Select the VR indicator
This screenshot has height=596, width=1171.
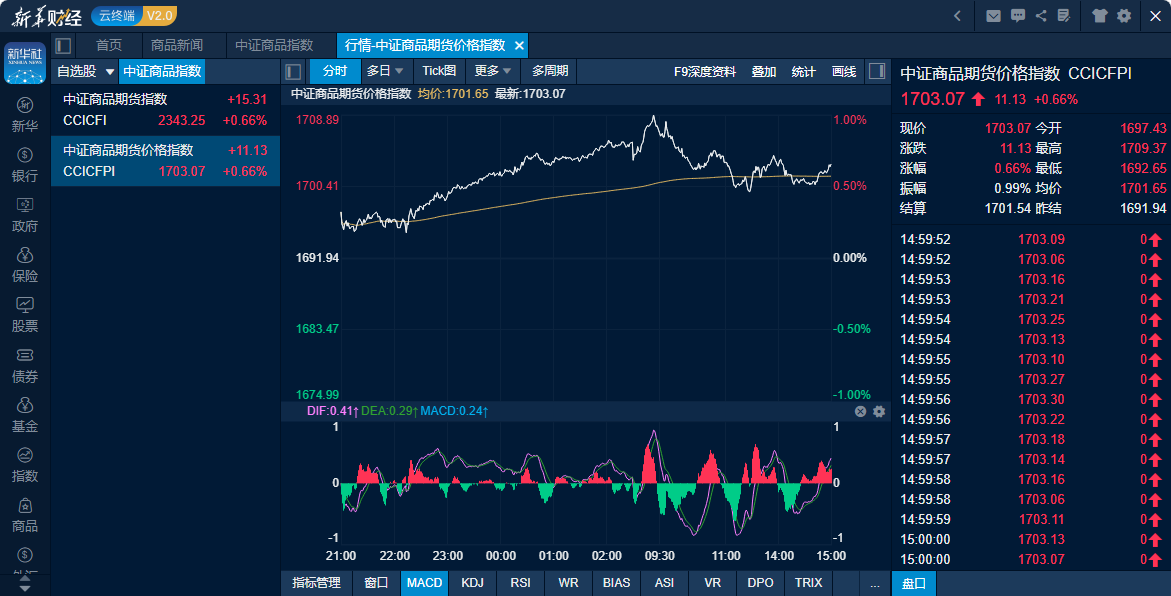click(x=712, y=583)
